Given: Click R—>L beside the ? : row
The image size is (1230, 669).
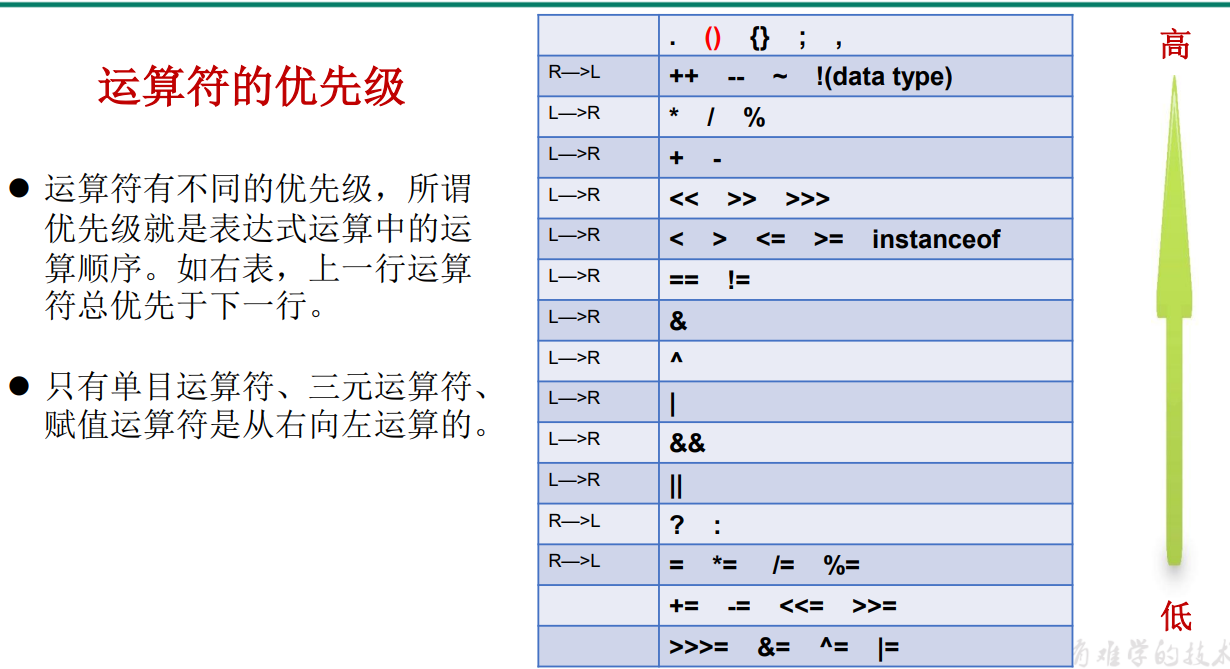Looking at the screenshot, I should coord(574,521).
